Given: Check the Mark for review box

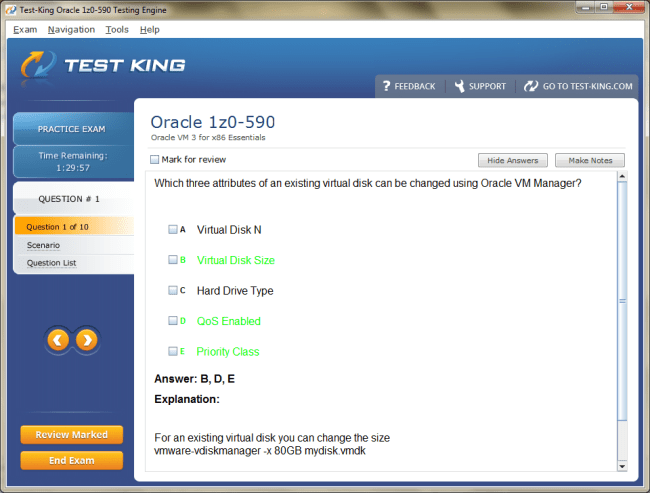Looking at the screenshot, I should coord(154,159).
